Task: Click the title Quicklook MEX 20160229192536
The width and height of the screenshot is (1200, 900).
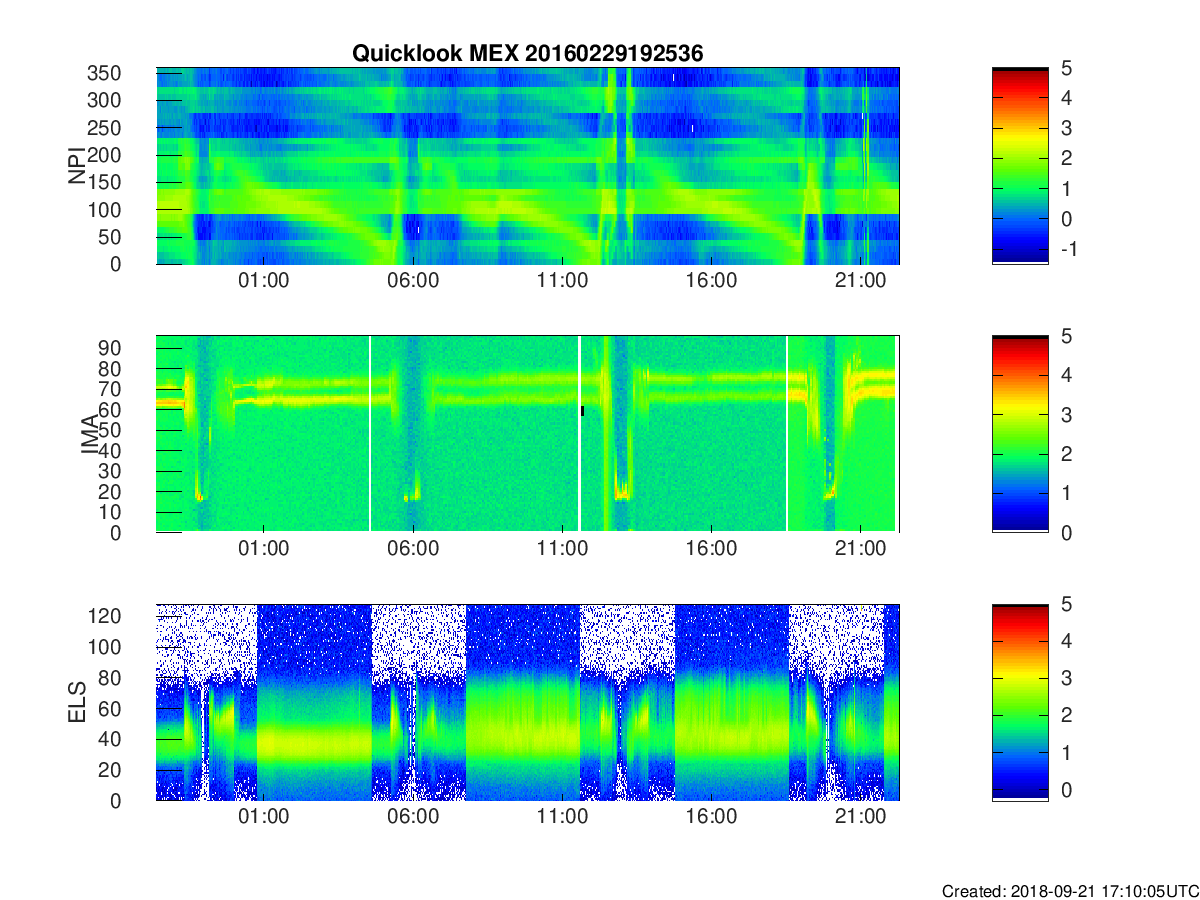Action: 528,54
